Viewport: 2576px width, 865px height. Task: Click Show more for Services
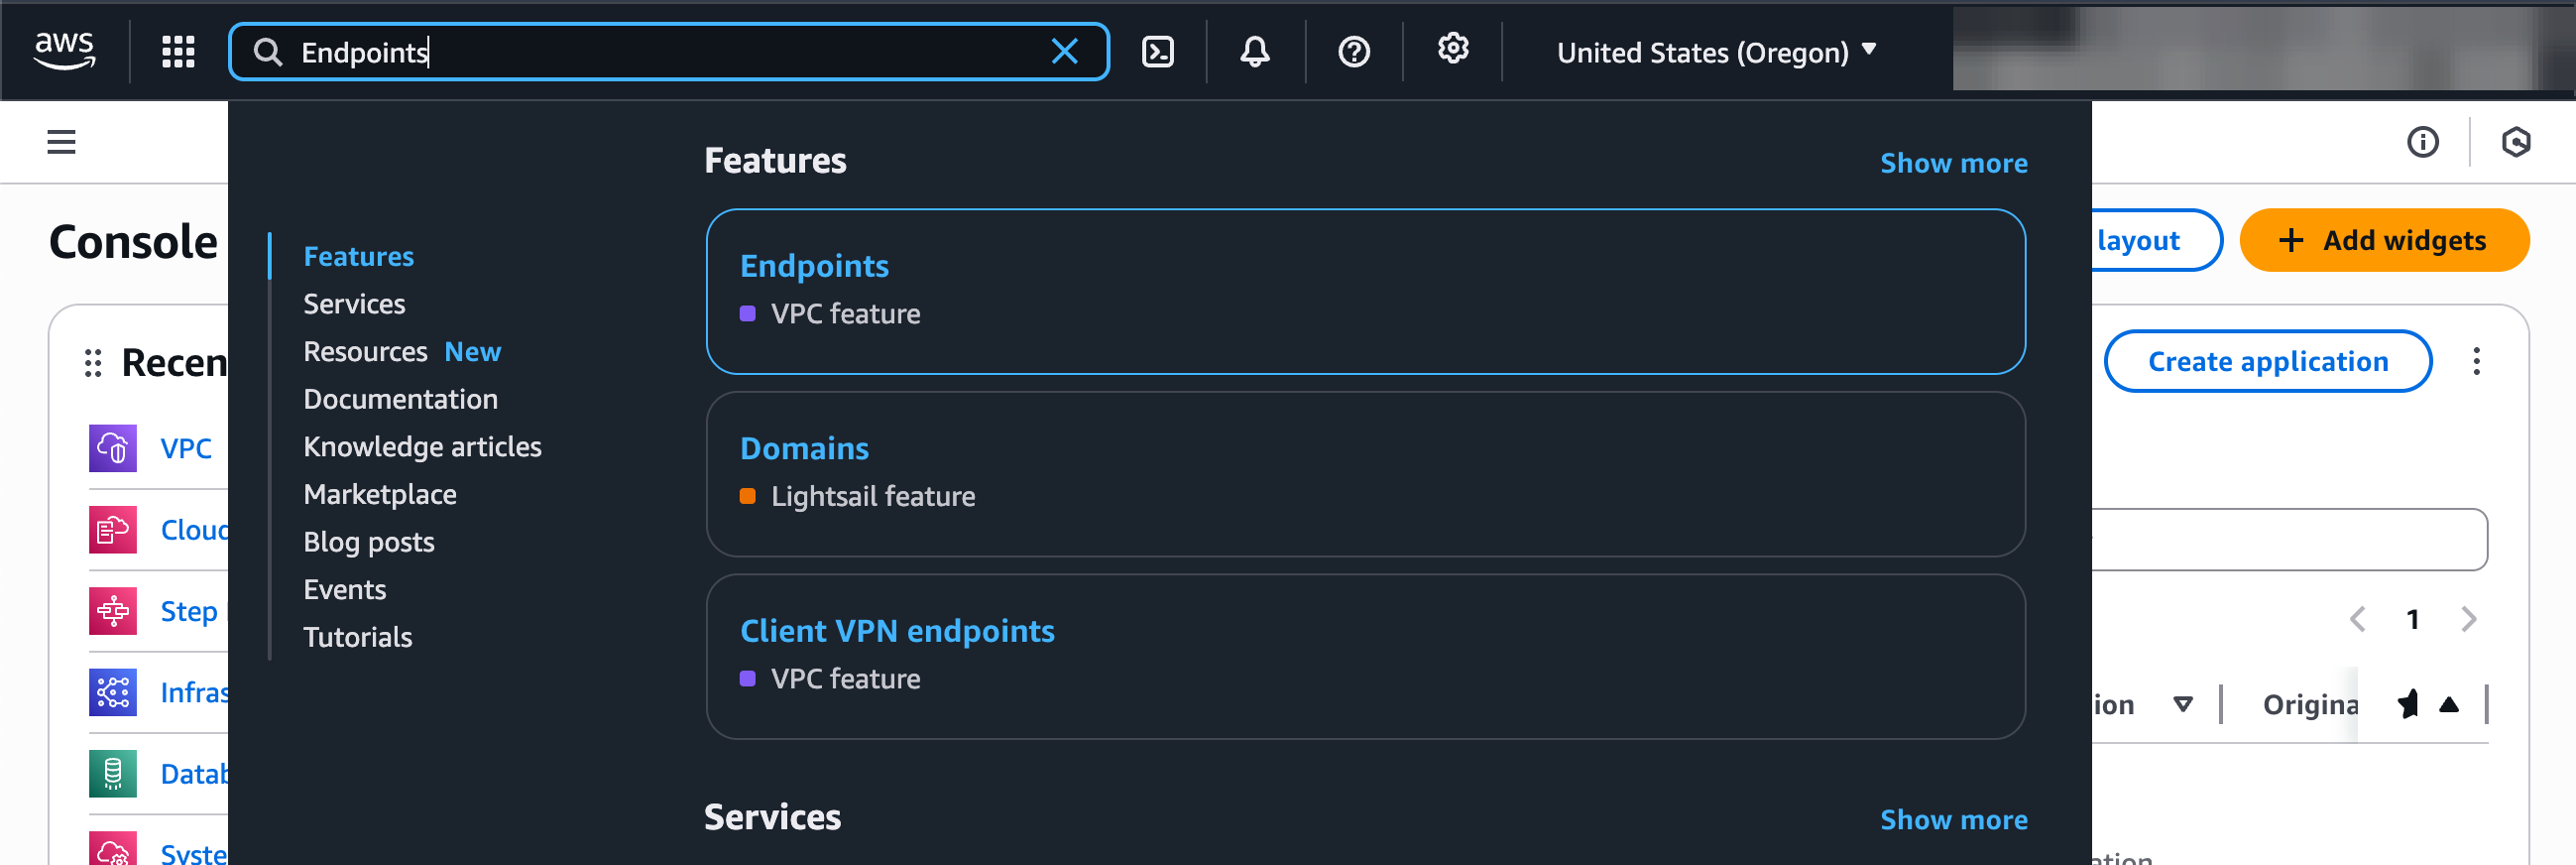[1953, 820]
